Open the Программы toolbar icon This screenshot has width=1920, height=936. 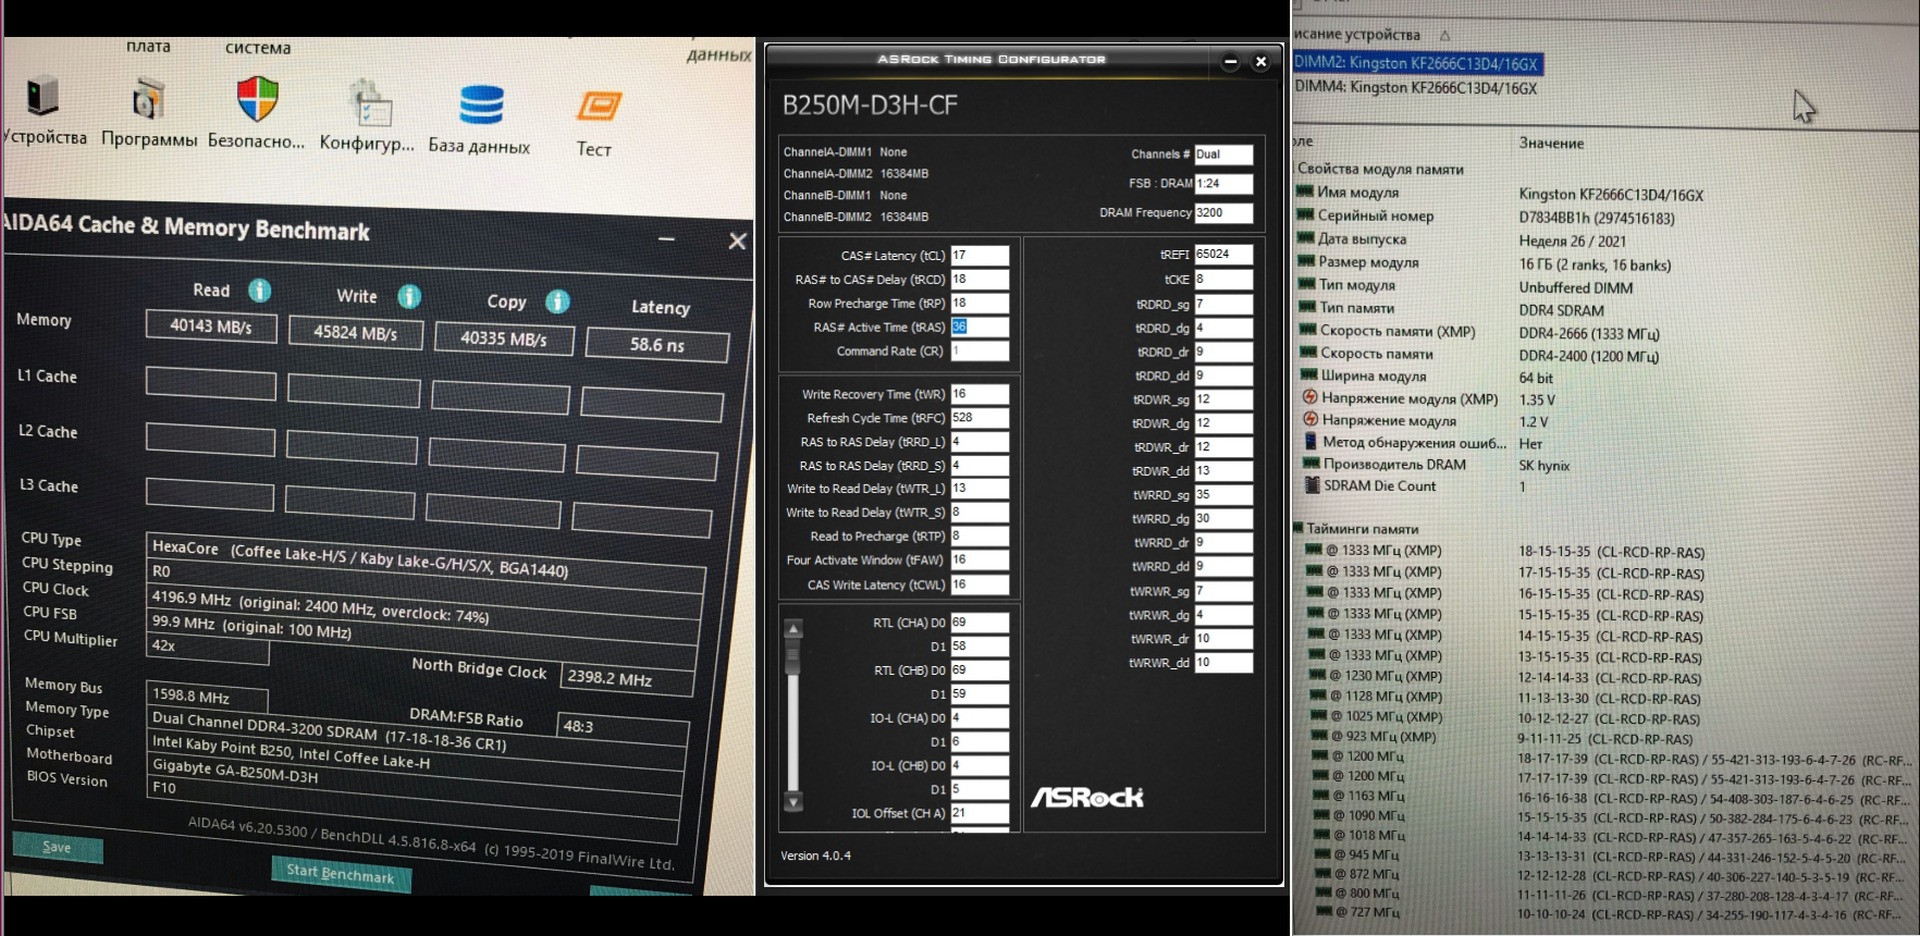tap(148, 99)
